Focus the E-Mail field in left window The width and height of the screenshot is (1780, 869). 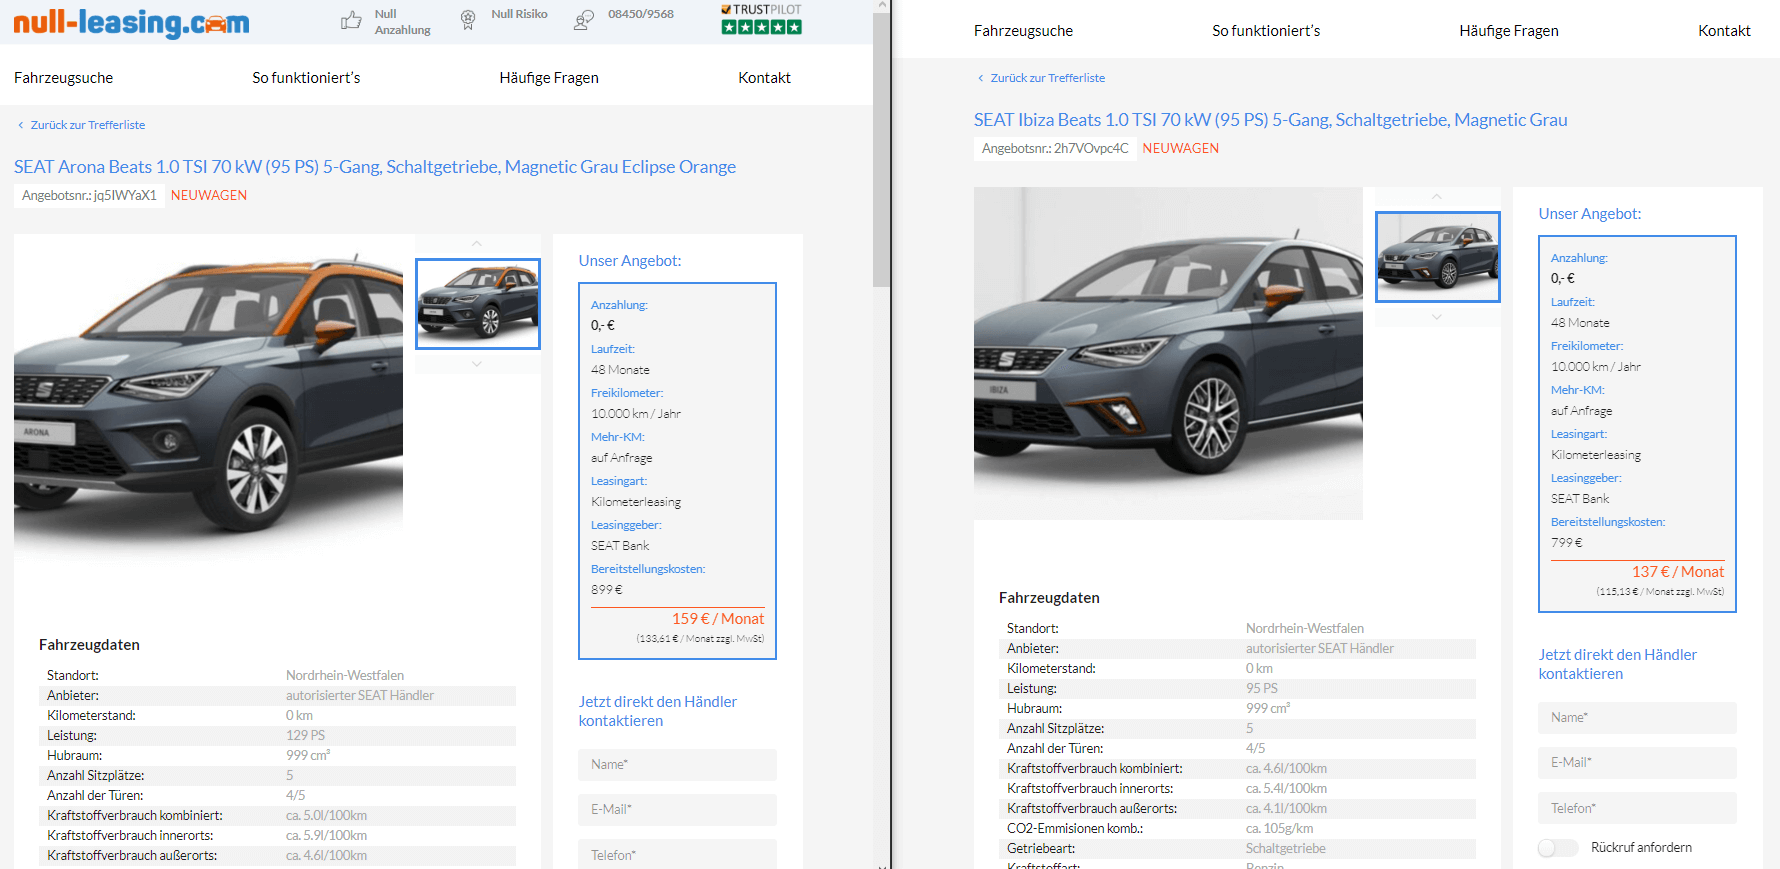[x=677, y=809]
